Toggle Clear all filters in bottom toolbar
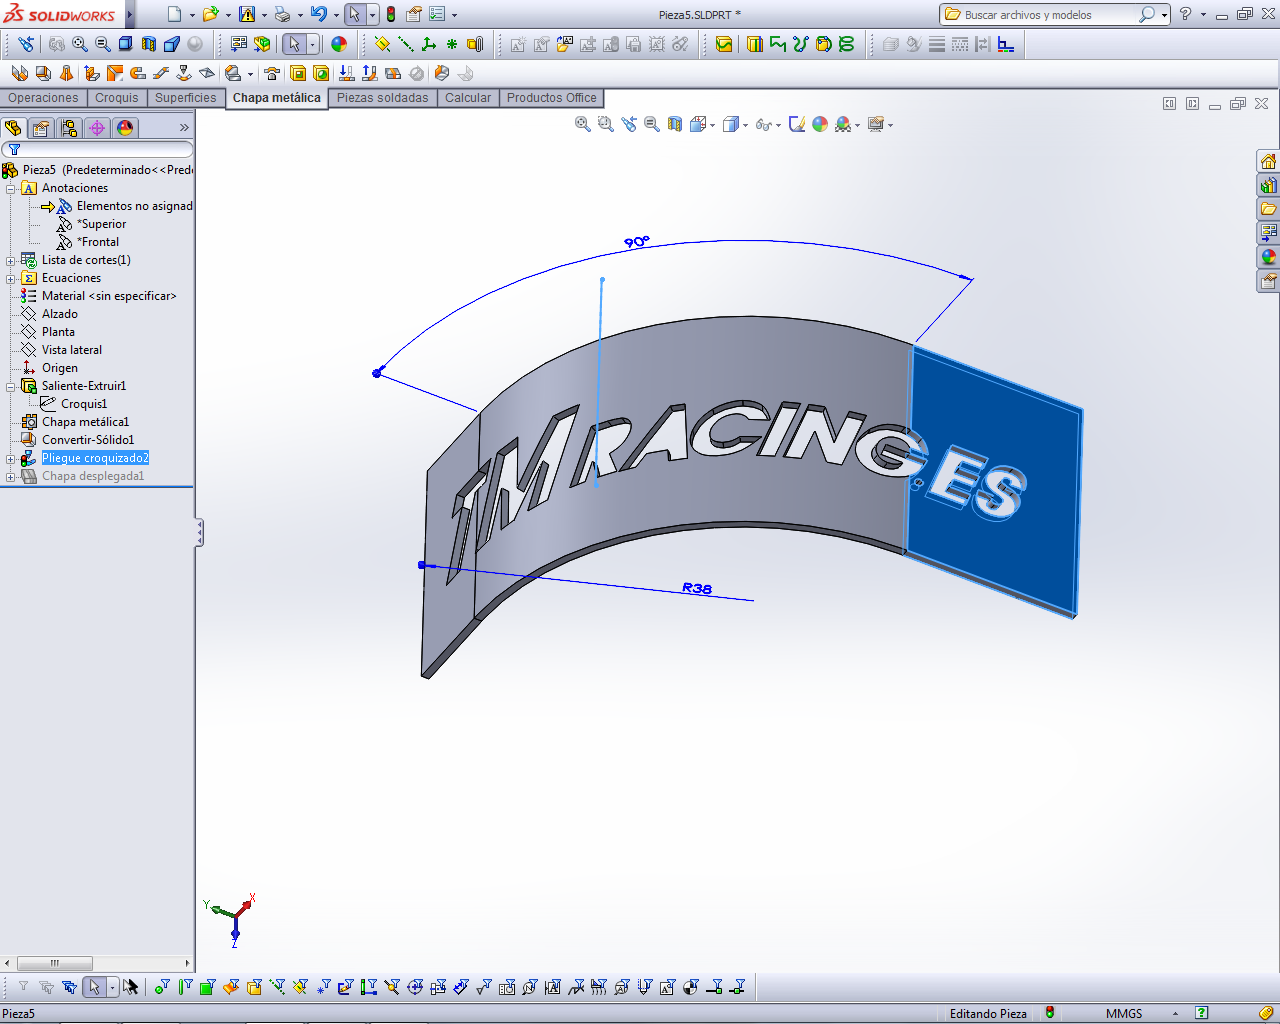The image size is (1280, 1024). pos(46,987)
